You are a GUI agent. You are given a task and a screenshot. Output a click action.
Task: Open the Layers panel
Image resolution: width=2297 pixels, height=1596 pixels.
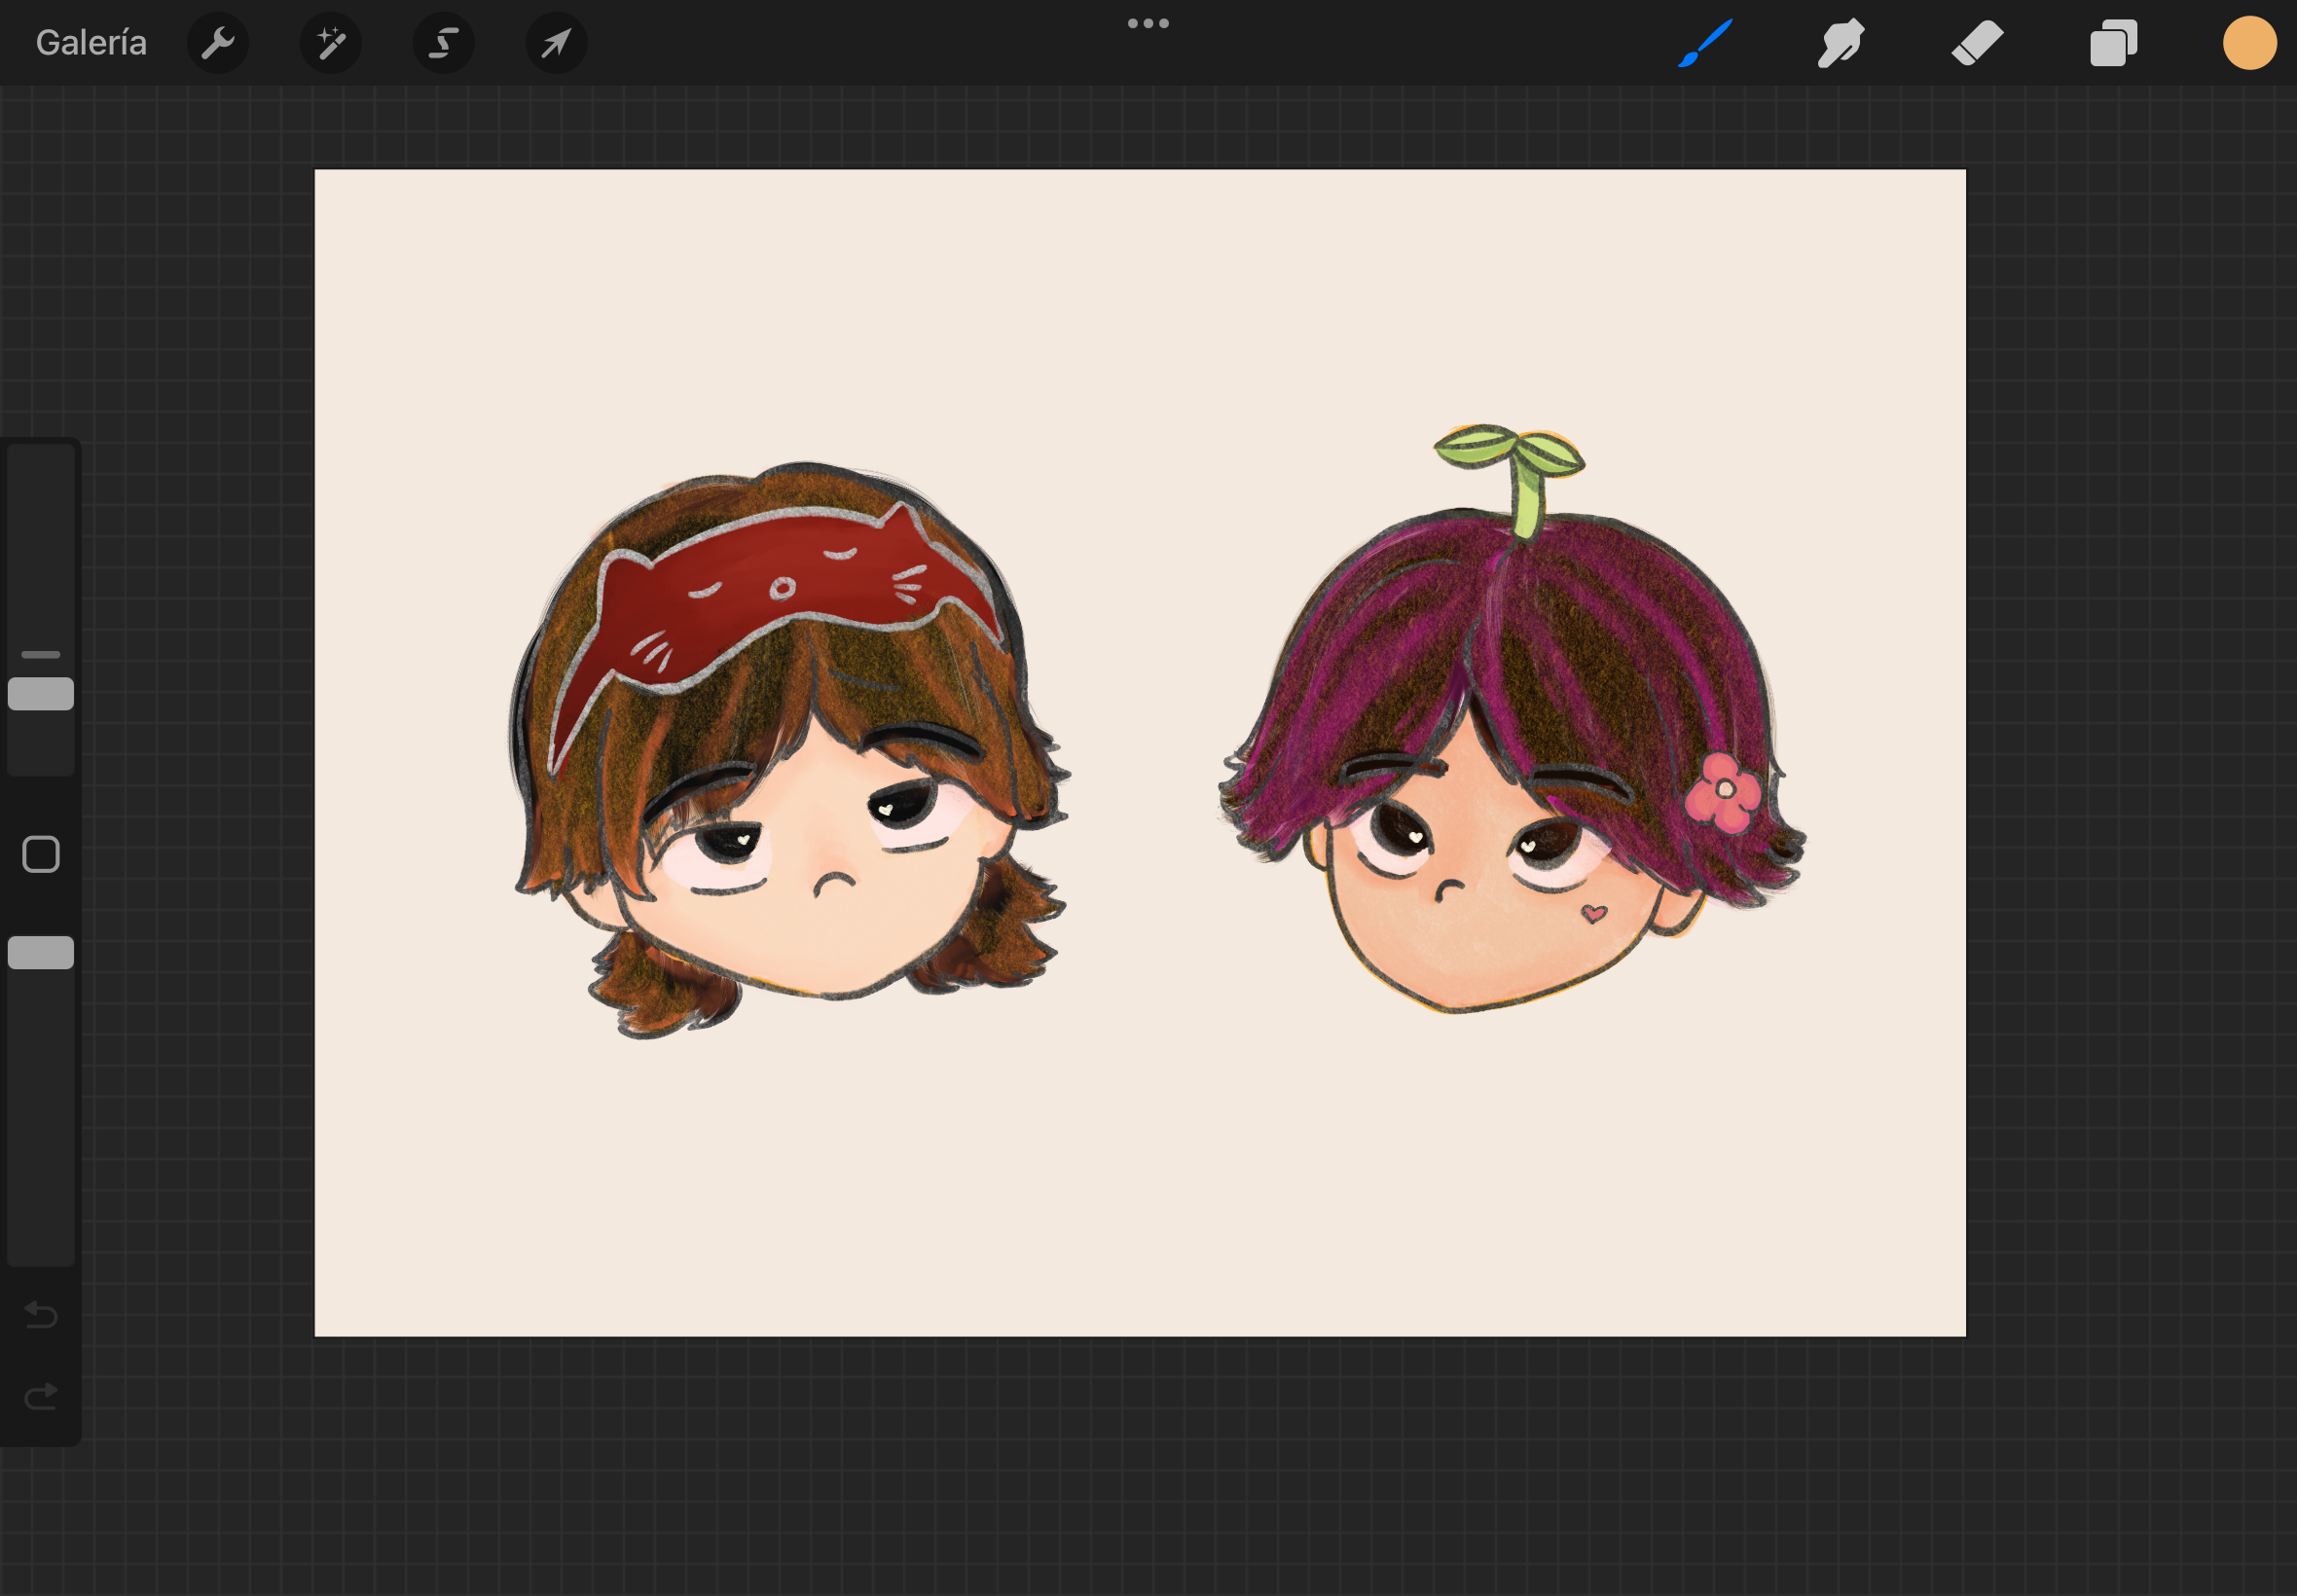2113,43
